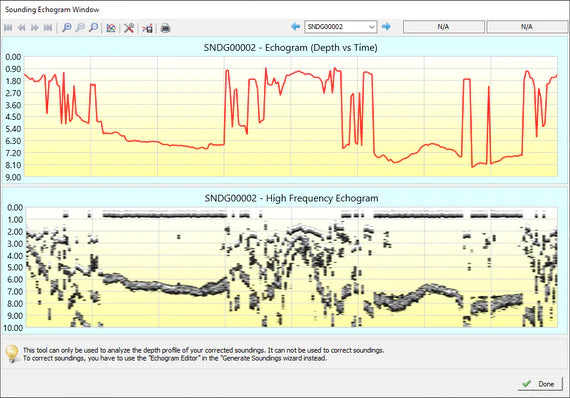570x398 pixels.
Task: Click the first N/A status field
Action: pyautogui.click(x=443, y=27)
